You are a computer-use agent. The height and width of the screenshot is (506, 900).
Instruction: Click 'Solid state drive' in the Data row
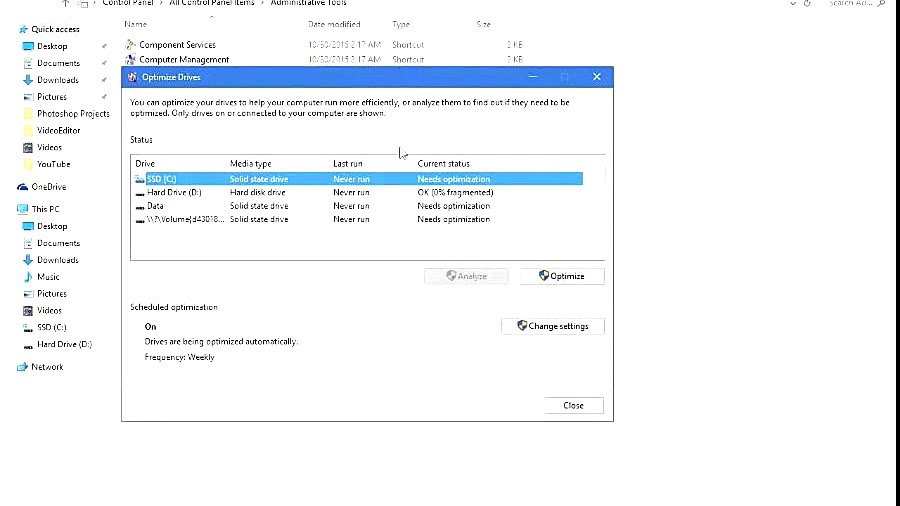coord(259,206)
